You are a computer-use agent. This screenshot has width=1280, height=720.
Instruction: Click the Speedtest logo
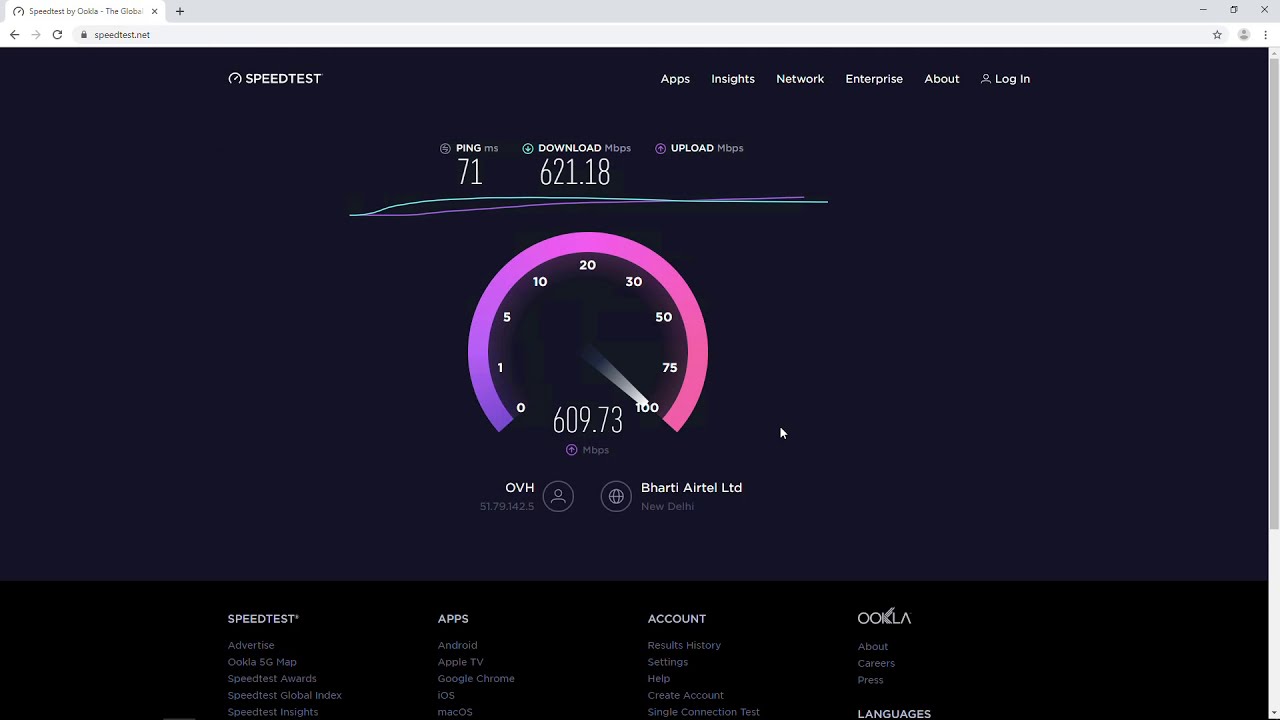tap(275, 78)
